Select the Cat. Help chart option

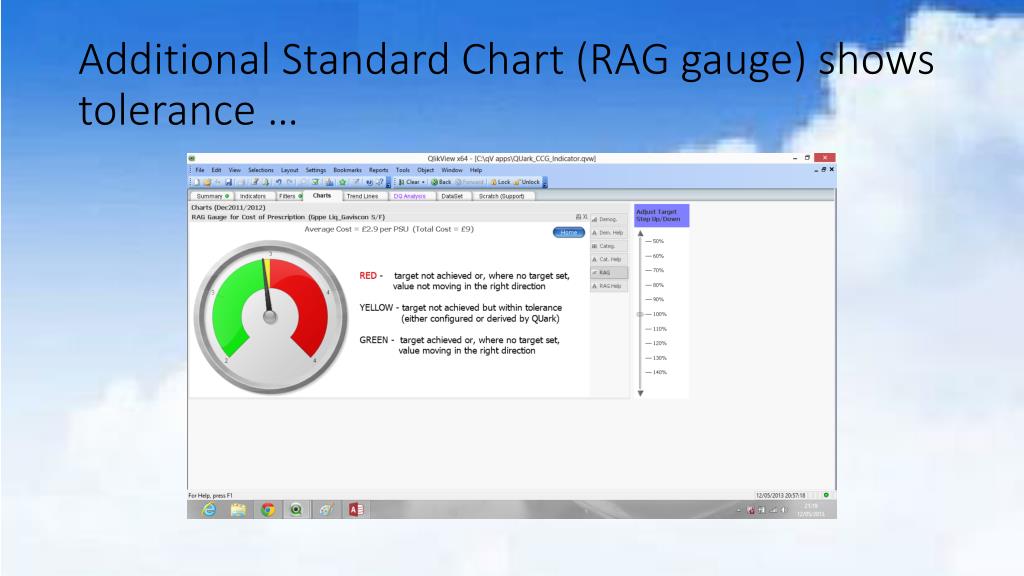609,259
